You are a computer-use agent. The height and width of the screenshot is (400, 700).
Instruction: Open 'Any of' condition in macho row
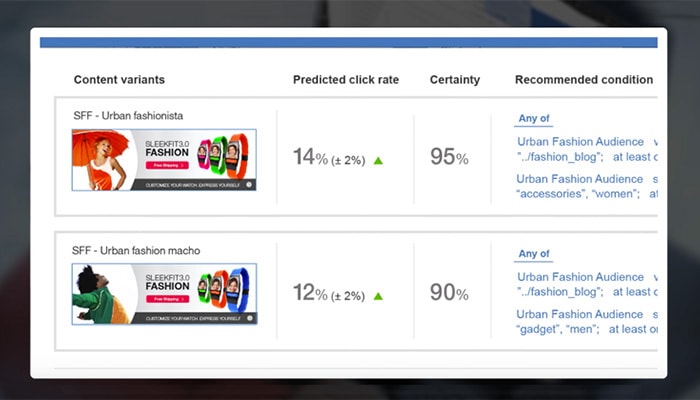point(534,254)
